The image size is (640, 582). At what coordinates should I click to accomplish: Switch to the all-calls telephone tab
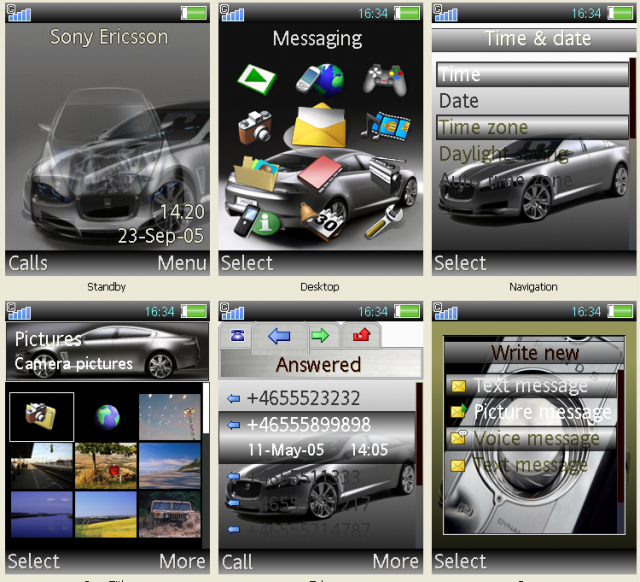point(237,335)
